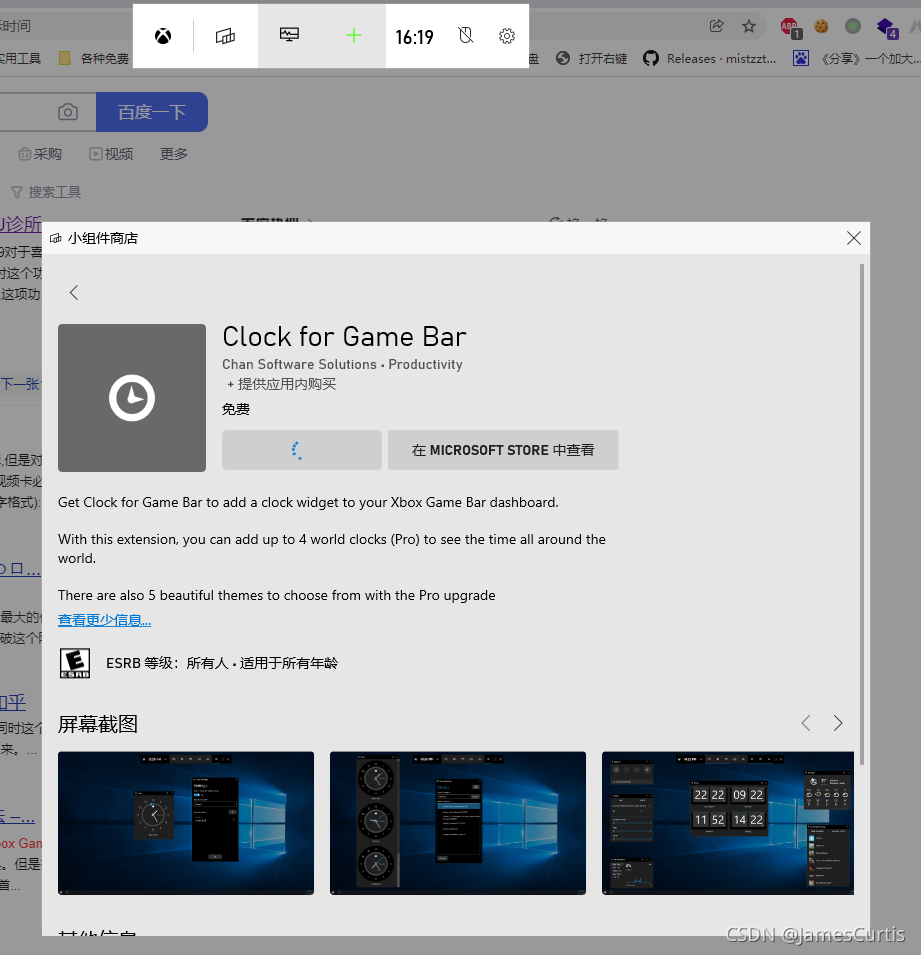
Task: Click browser share icon in address bar
Action: pos(716,26)
